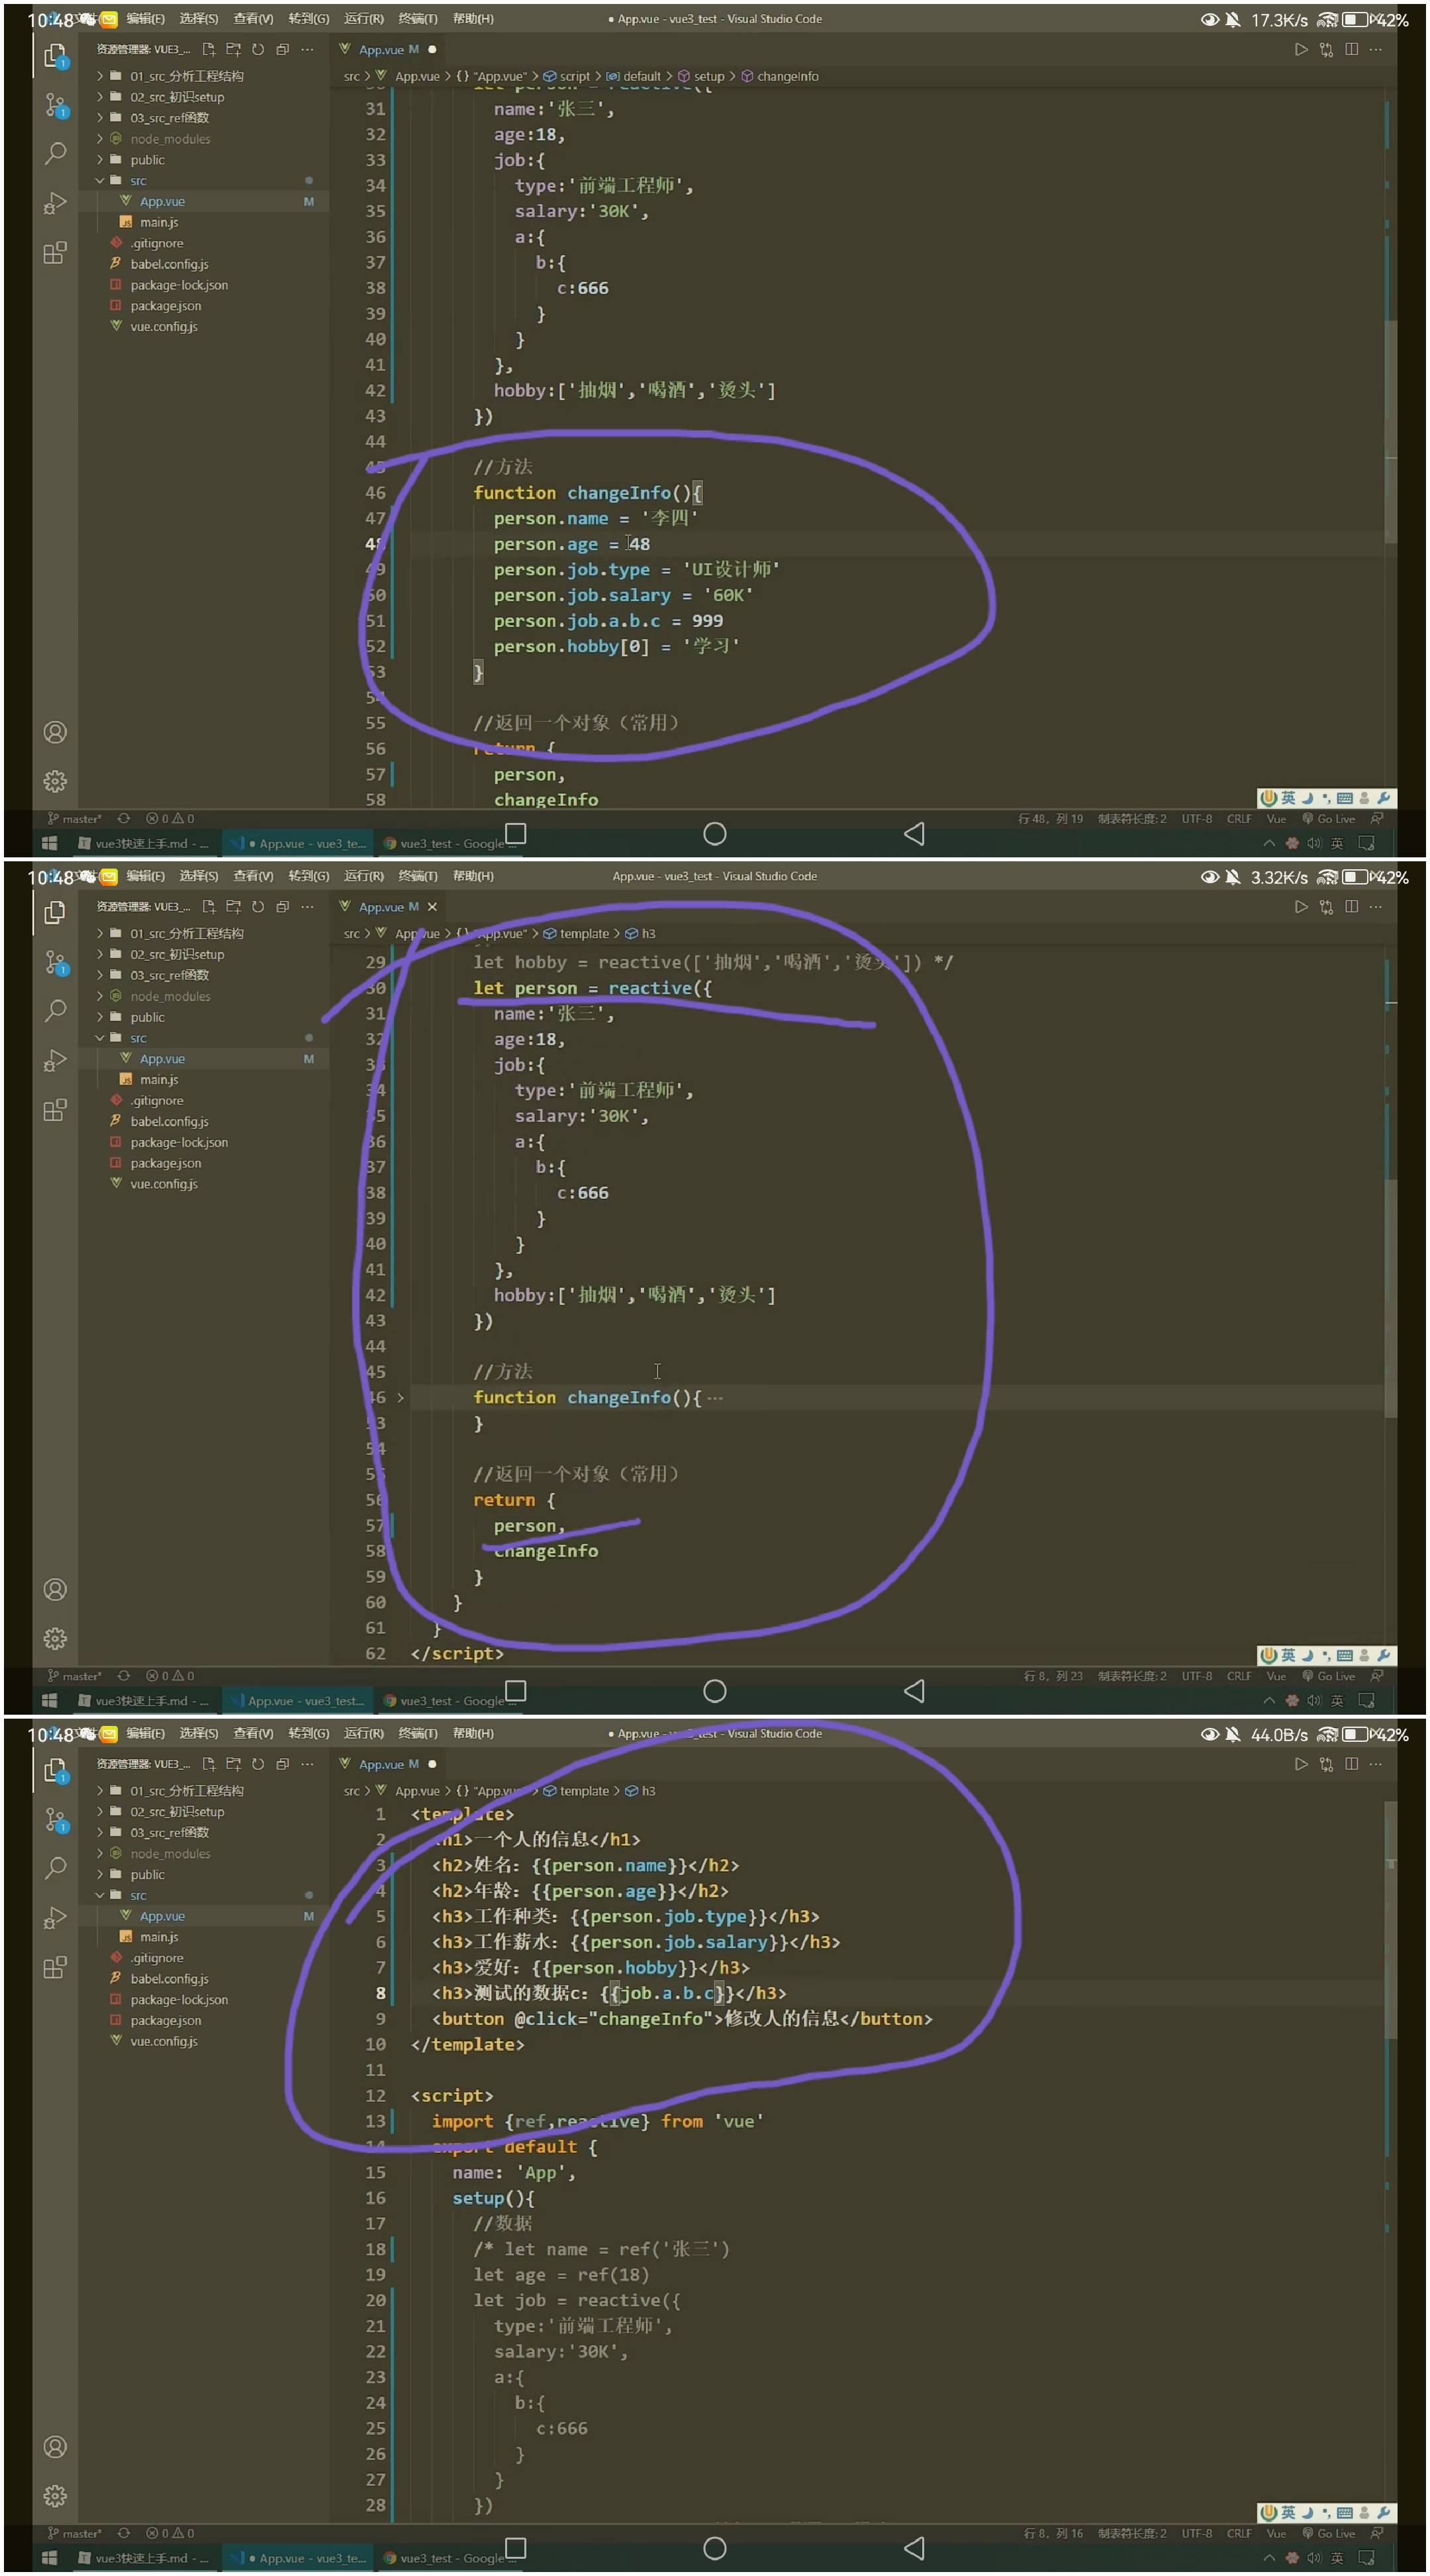Open Source Control in the topmost VS Code window
This screenshot has width=1430, height=2576.
pos(55,104)
